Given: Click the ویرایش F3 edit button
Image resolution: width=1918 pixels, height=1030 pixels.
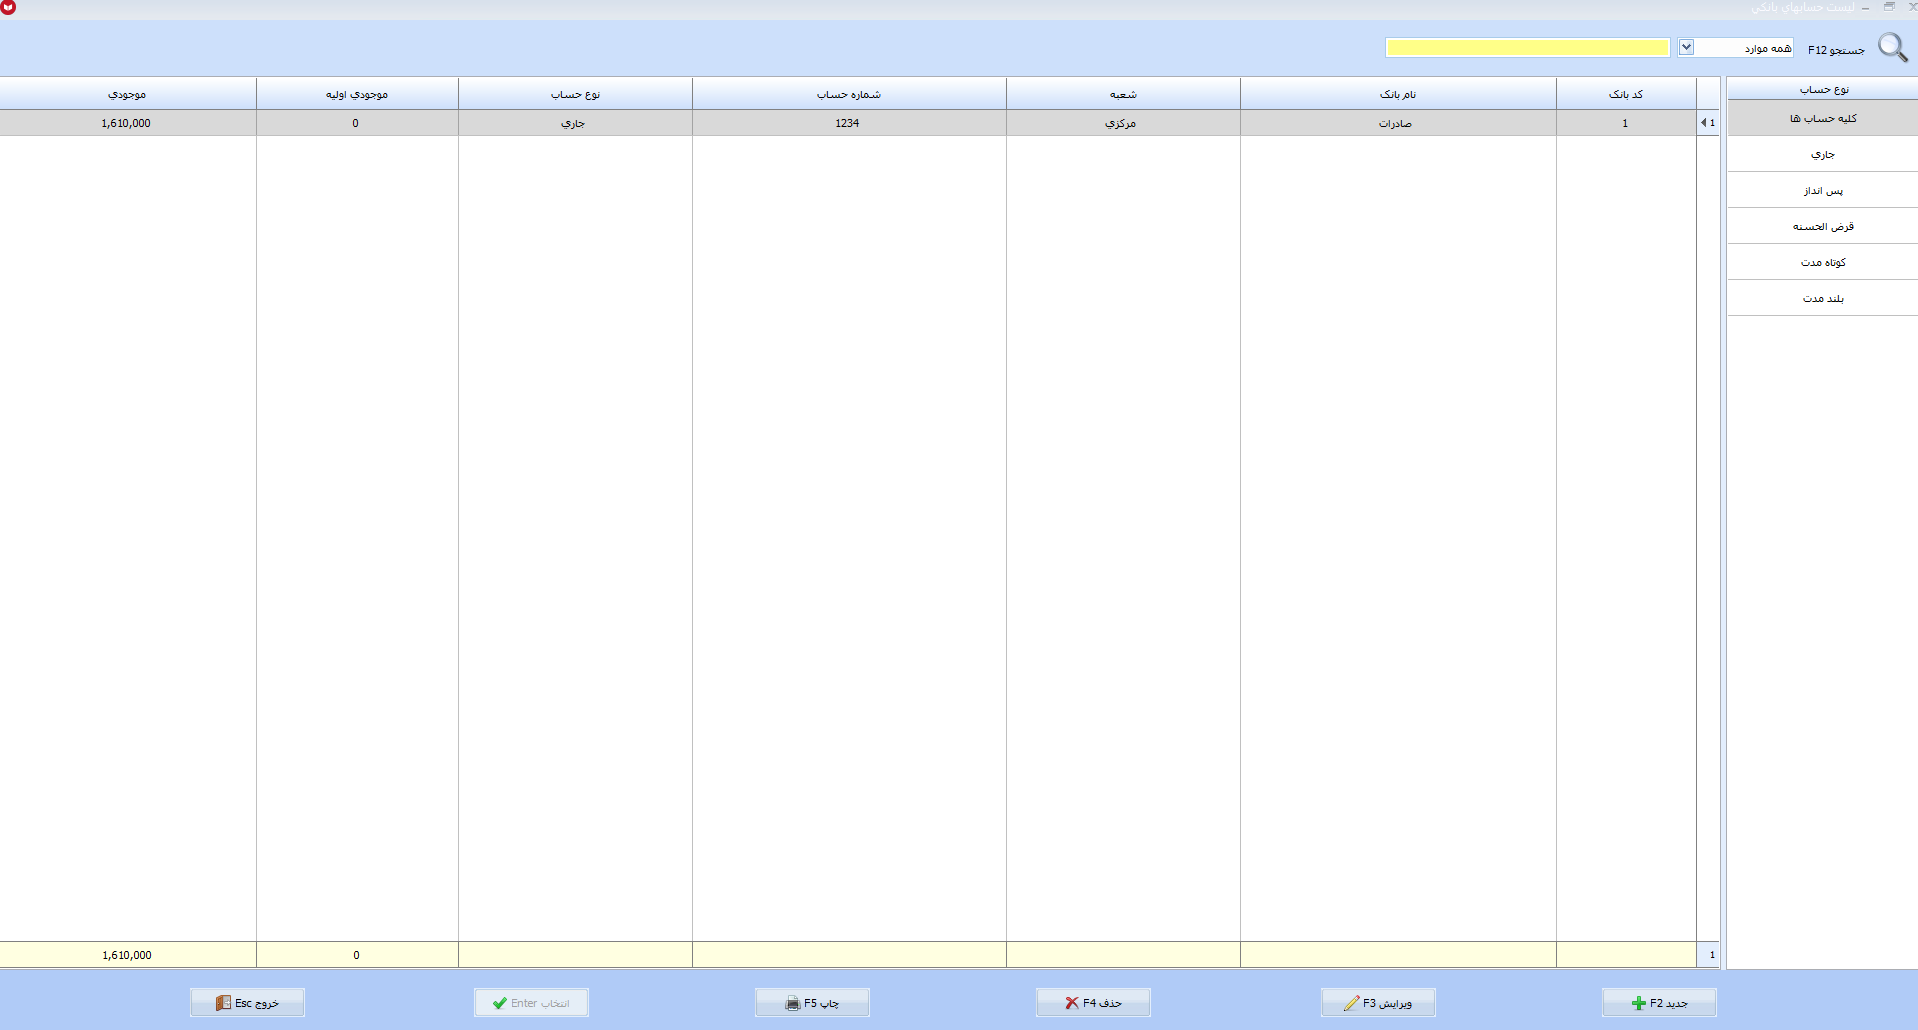Looking at the screenshot, I should 1378,1002.
